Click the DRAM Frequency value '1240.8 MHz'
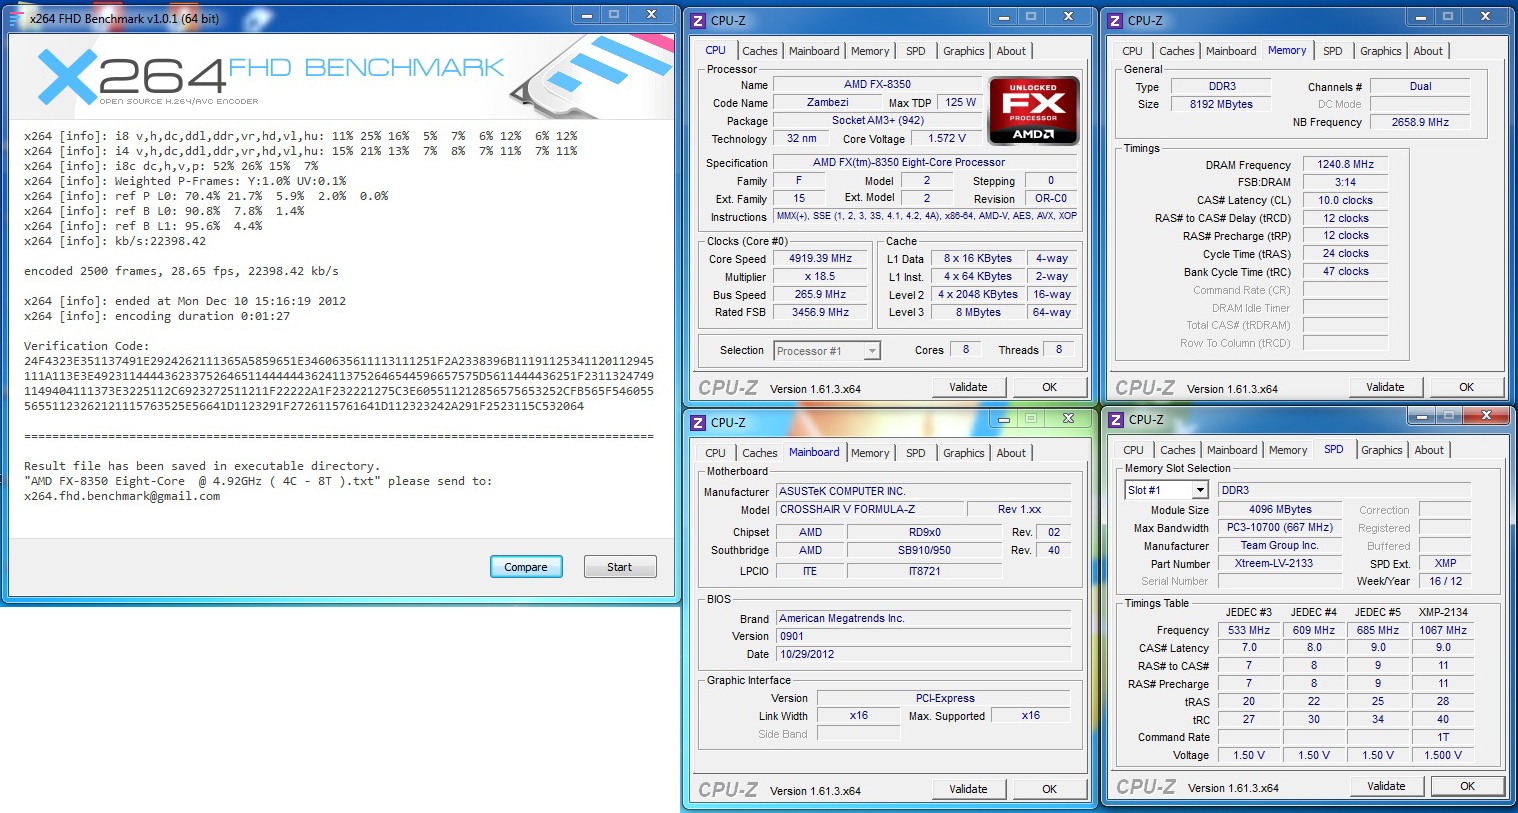1518x813 pixels. coord(1345,165)
